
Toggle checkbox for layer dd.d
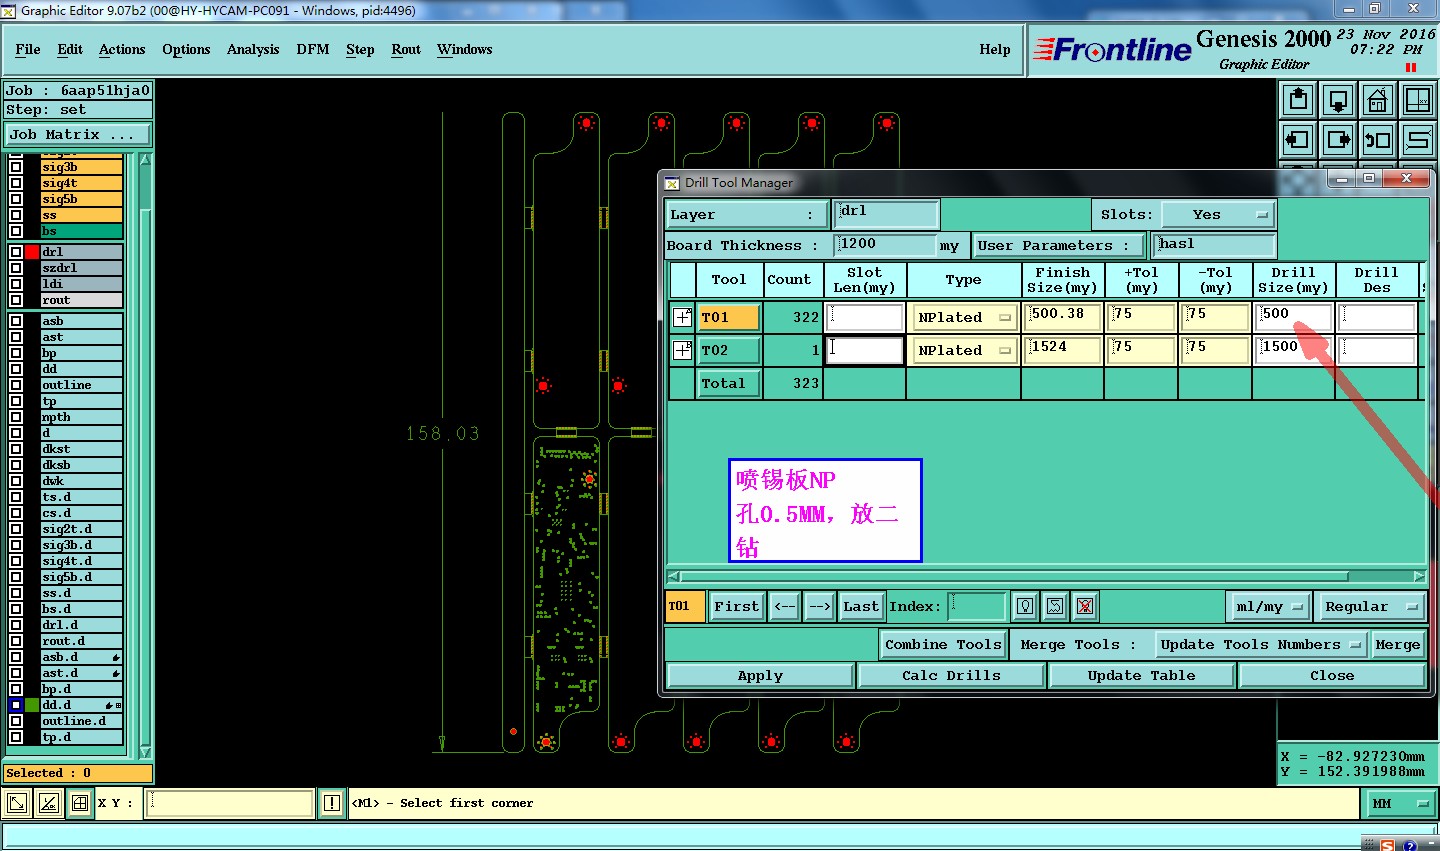[x=16, y=705]
